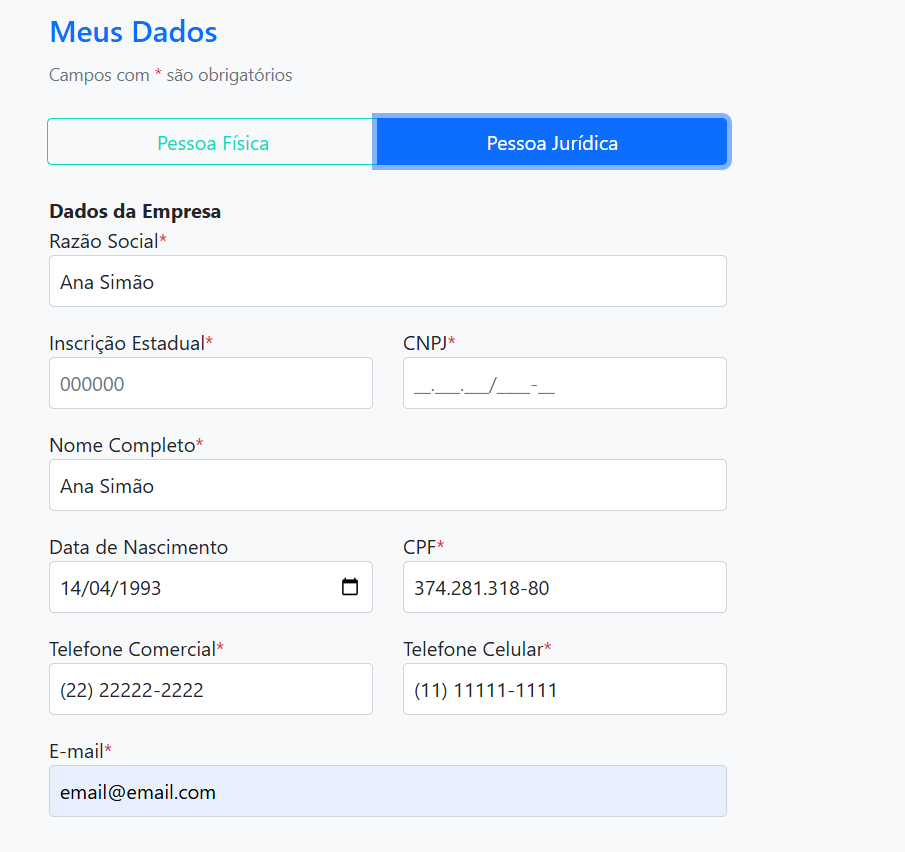The height and width of the screenshot is (852, 905).
Task: Click the Nome Completo label
Action: pos(122,445)
